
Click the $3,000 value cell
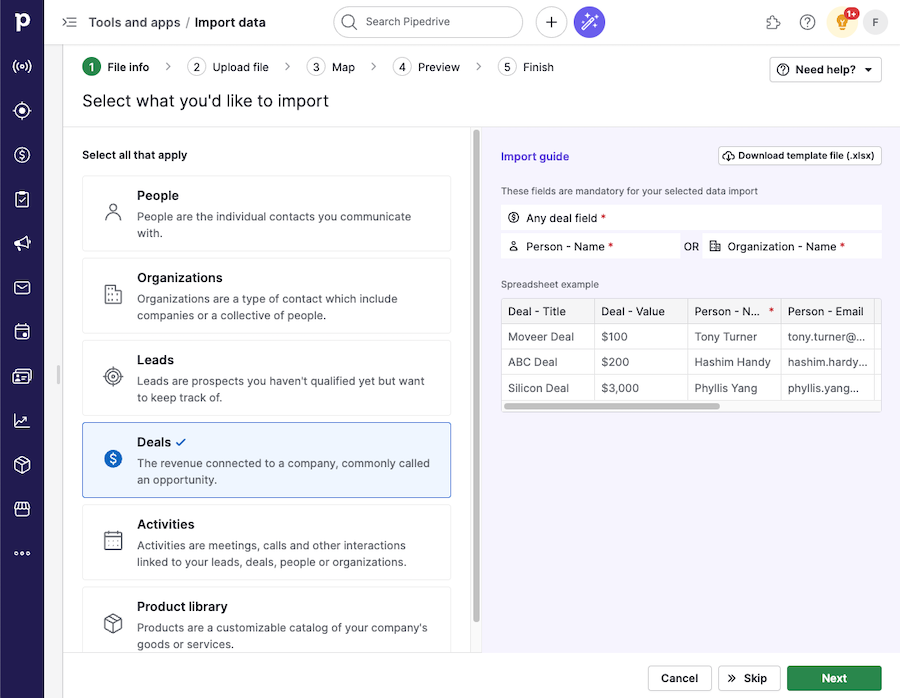(x=641, y=388)
